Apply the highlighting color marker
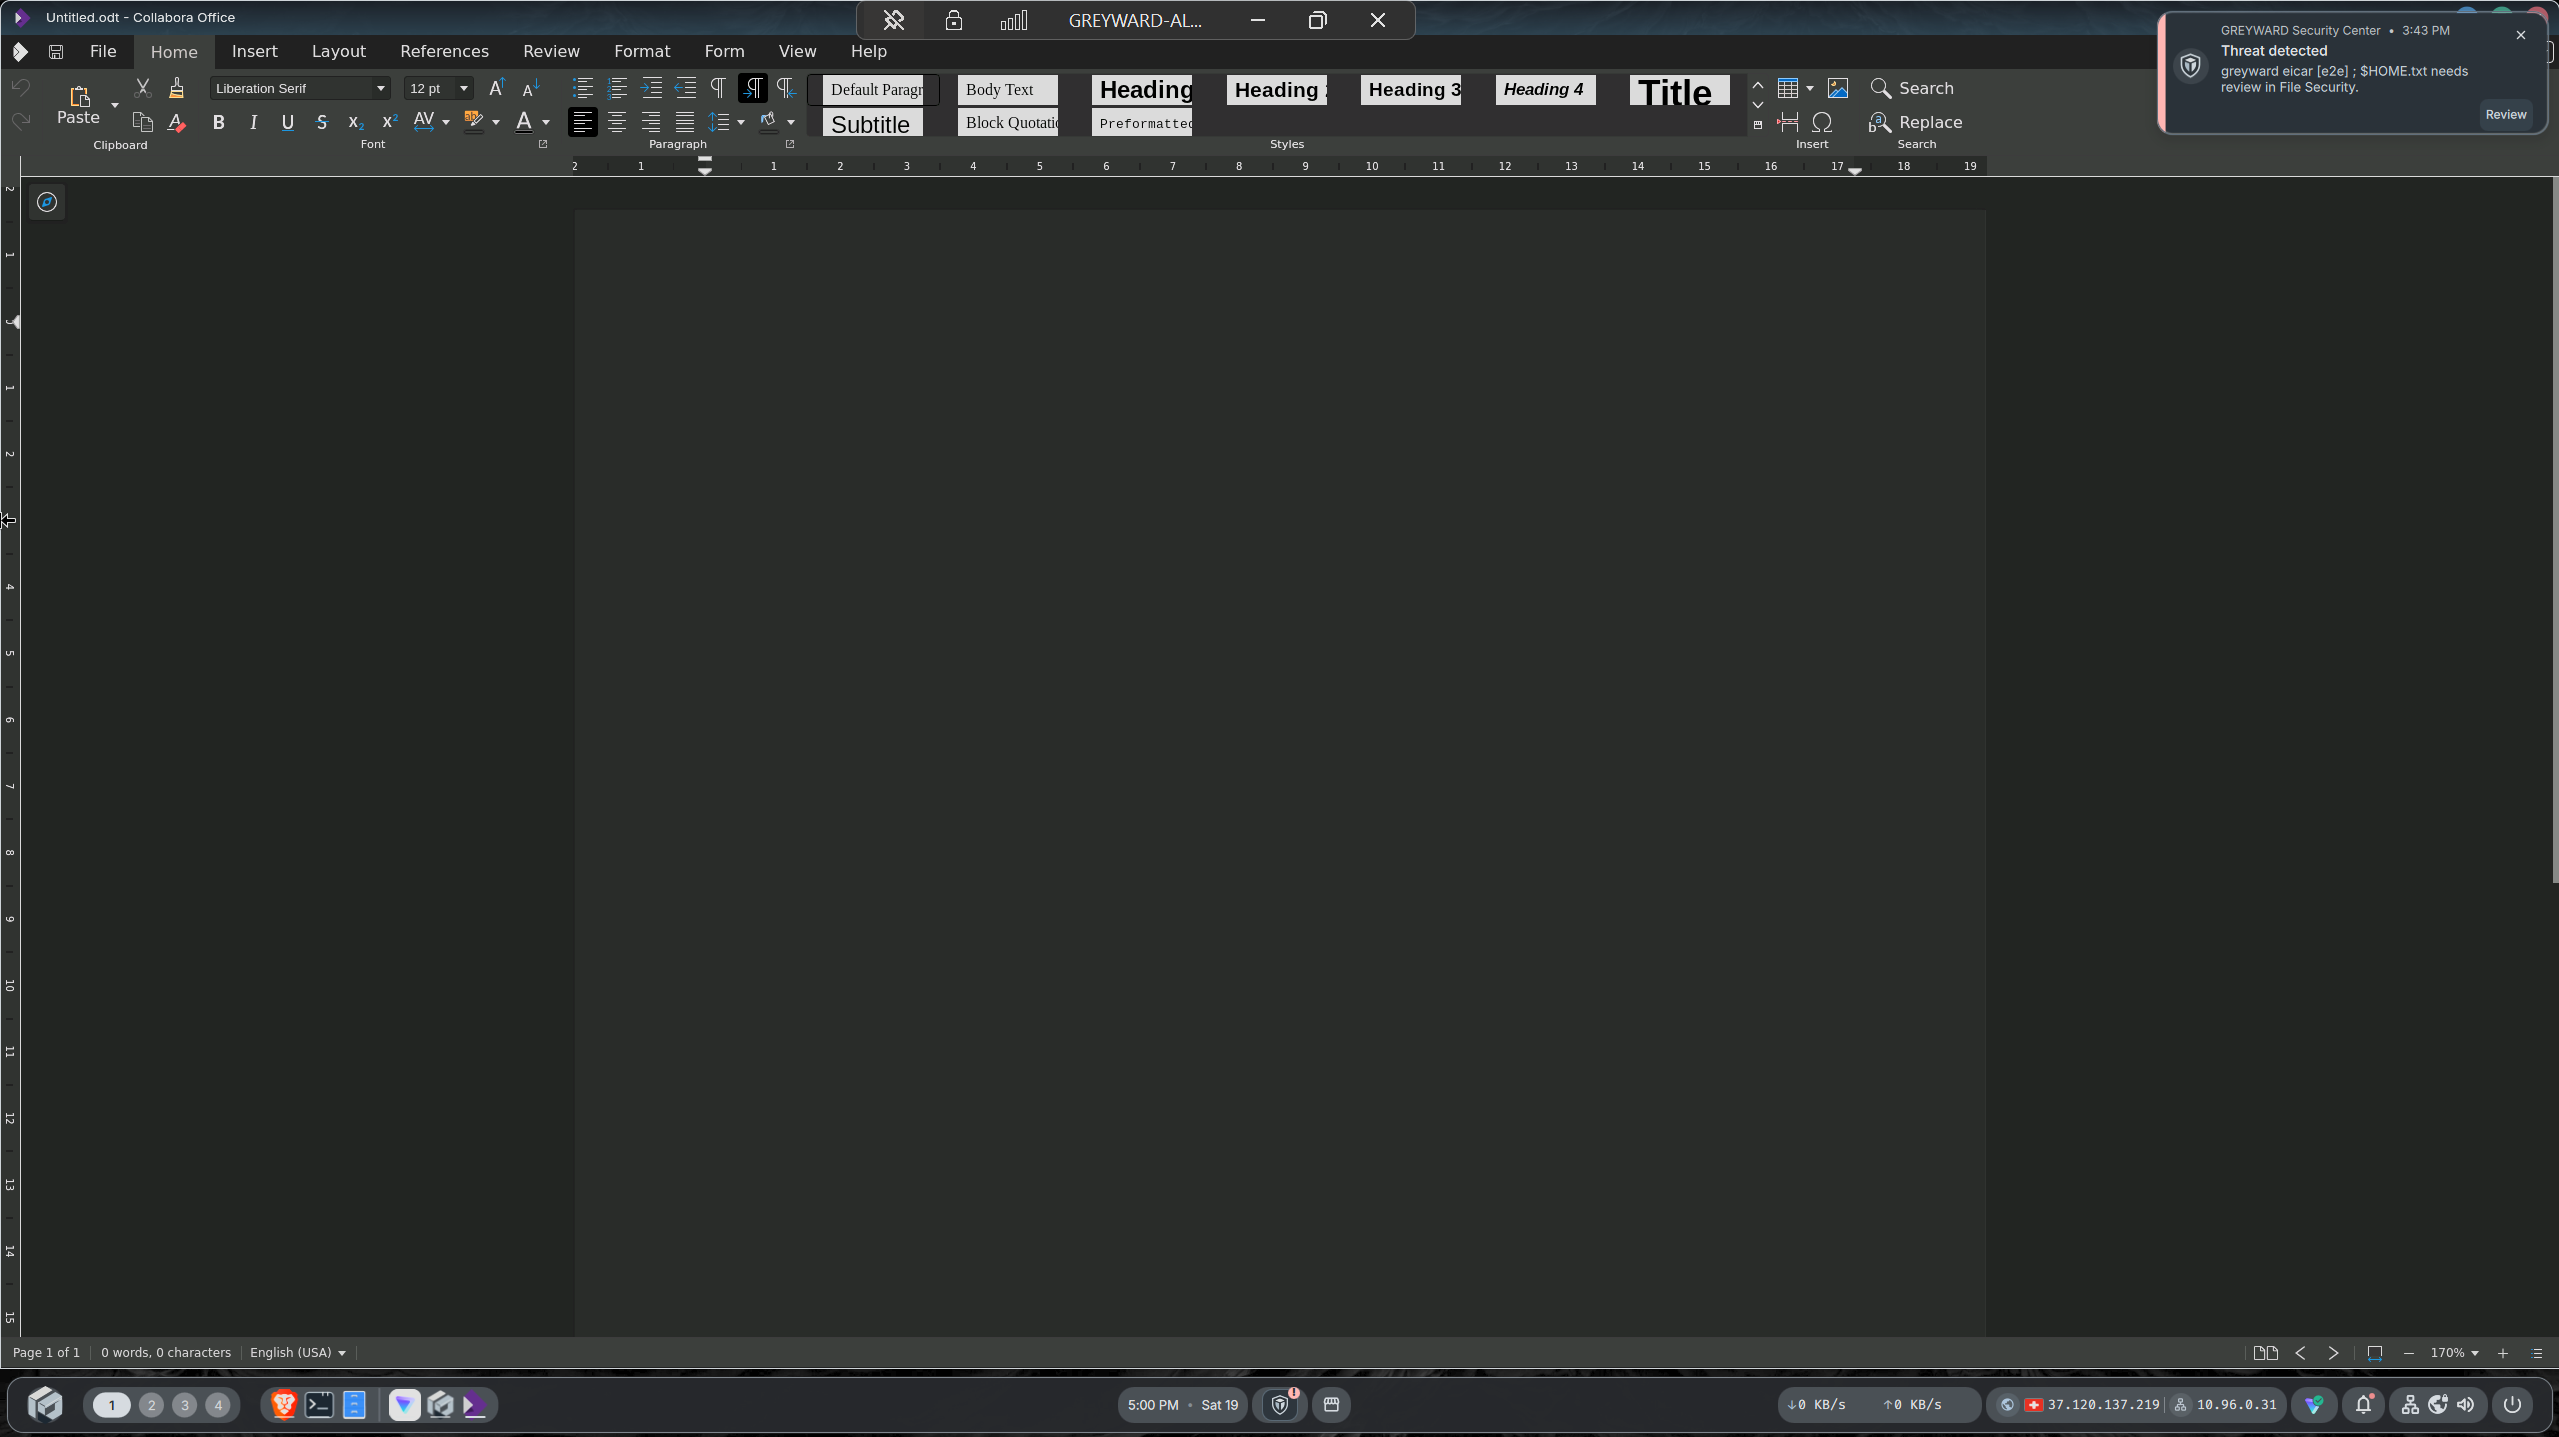This screenshot has width=2559, height=1437. (474, 122)
